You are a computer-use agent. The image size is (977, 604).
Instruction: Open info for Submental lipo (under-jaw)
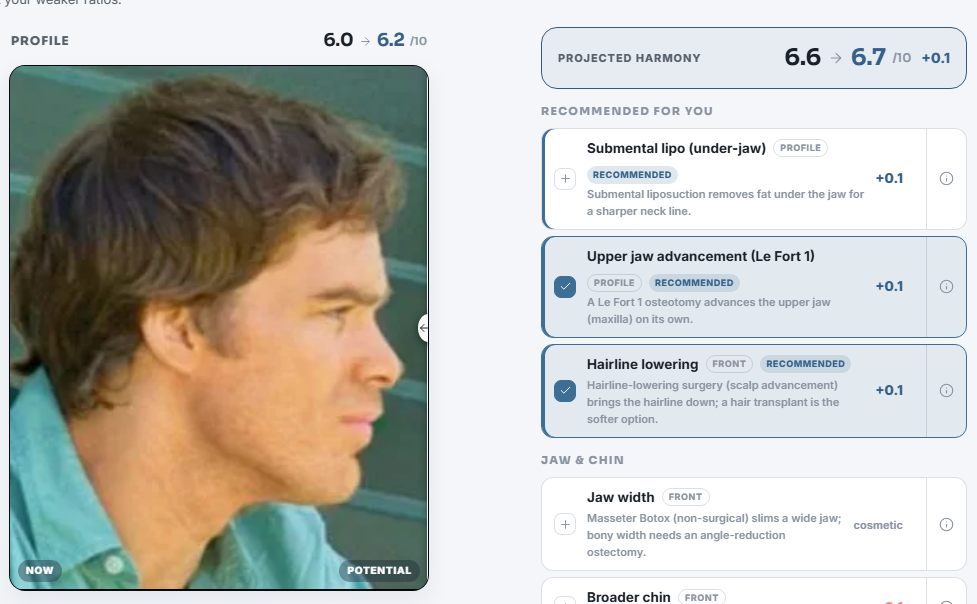click(946, 179)
